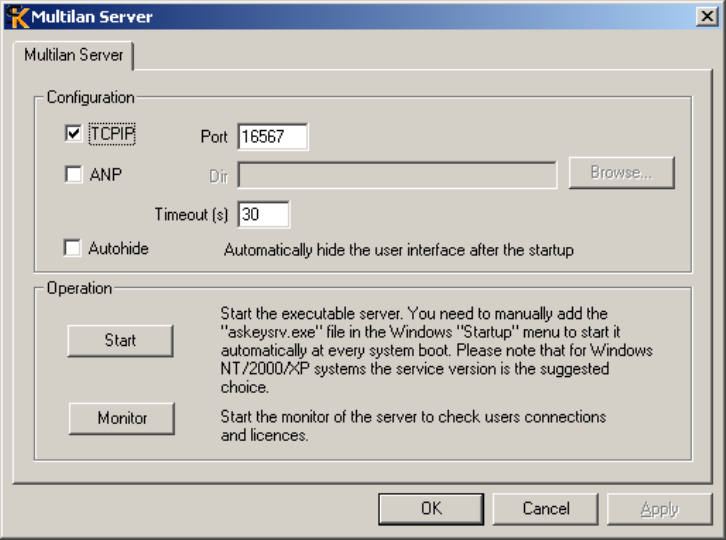The image size is (726, 540).
Task: Select the Multilan Server tab
Action: point(74,55)
